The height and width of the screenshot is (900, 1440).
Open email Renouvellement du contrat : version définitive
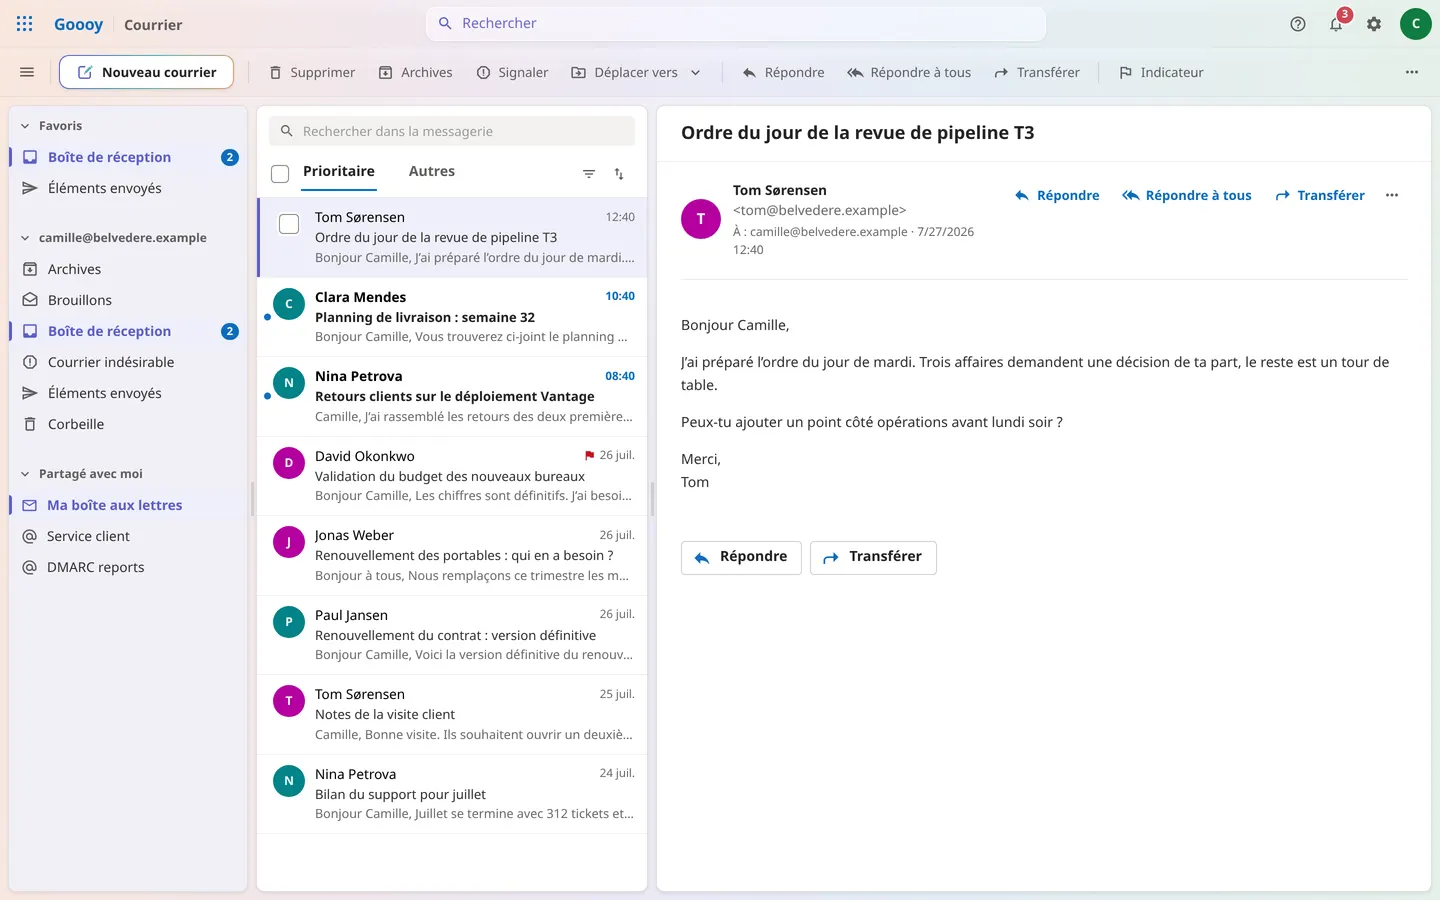pos(452,634)
